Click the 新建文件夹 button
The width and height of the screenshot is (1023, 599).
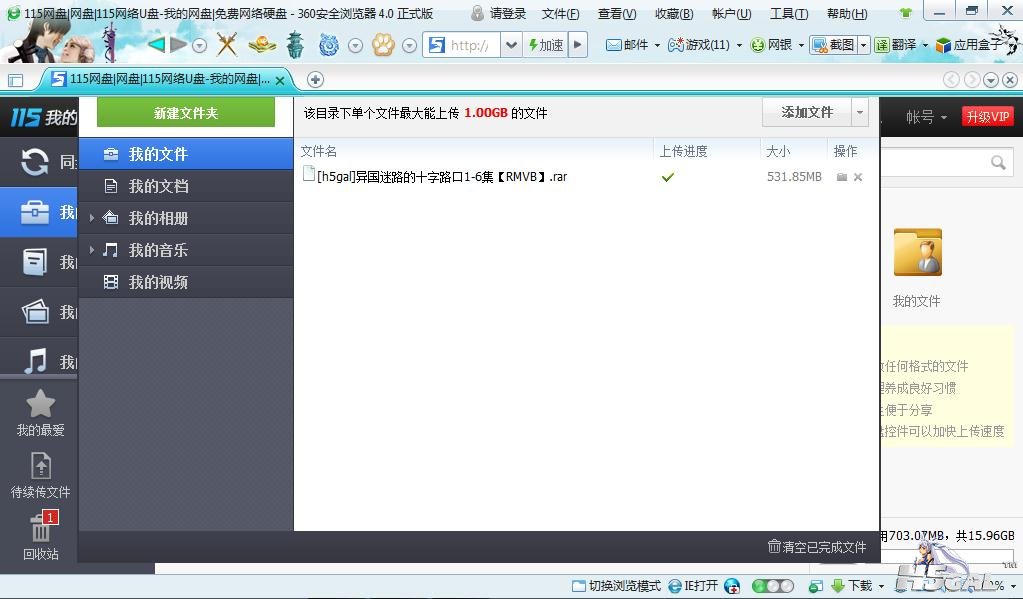(x=185, y=113)
